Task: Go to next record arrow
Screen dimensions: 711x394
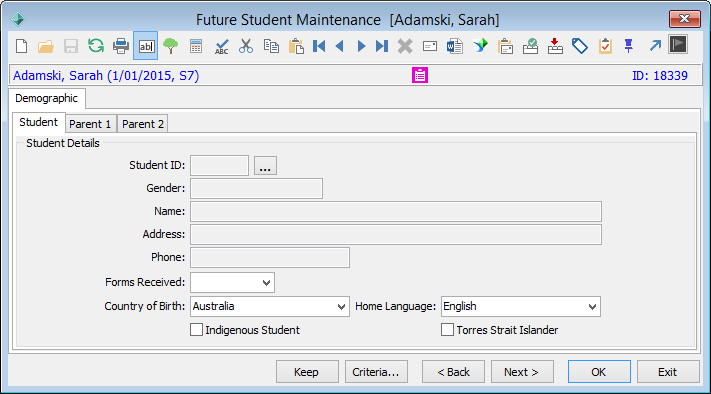Action: (x=361, y=46)
